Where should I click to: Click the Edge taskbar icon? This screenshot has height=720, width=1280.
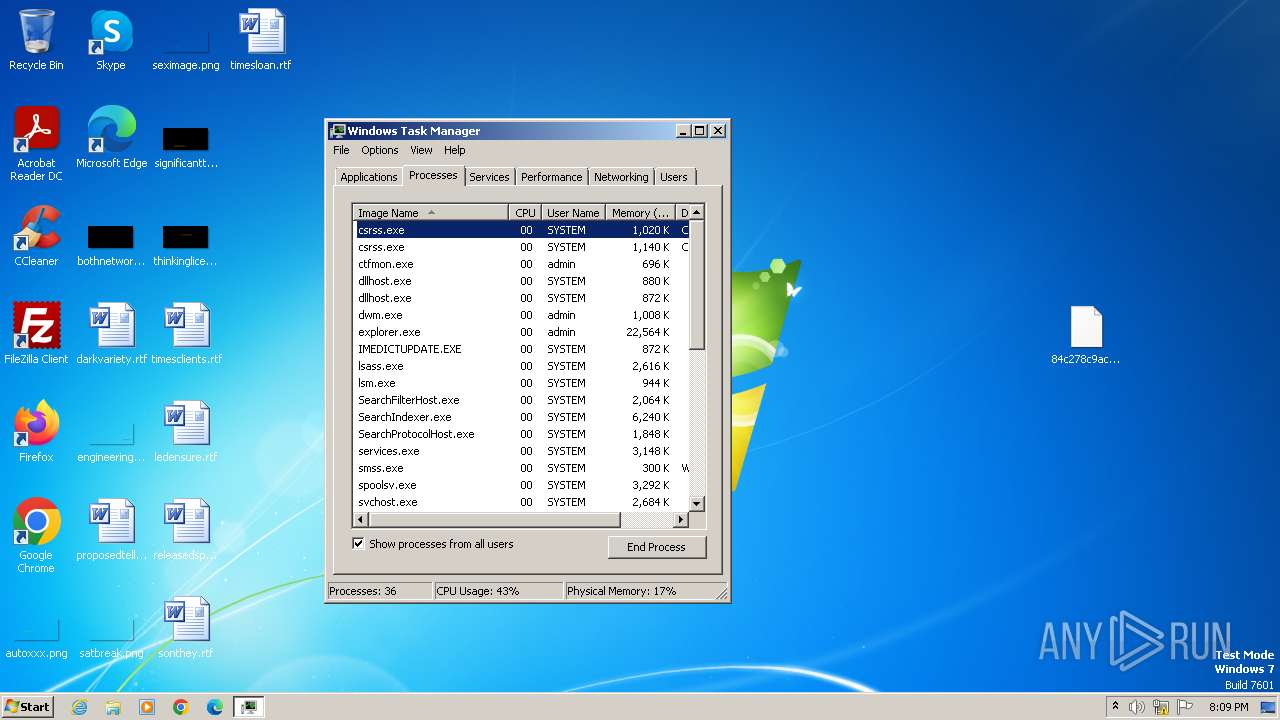click(215, 707)
